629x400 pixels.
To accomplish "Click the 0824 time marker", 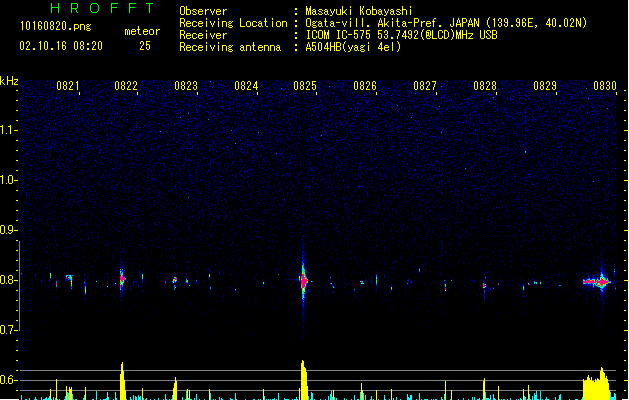I will pyautogui.click(x=246, y=86).
